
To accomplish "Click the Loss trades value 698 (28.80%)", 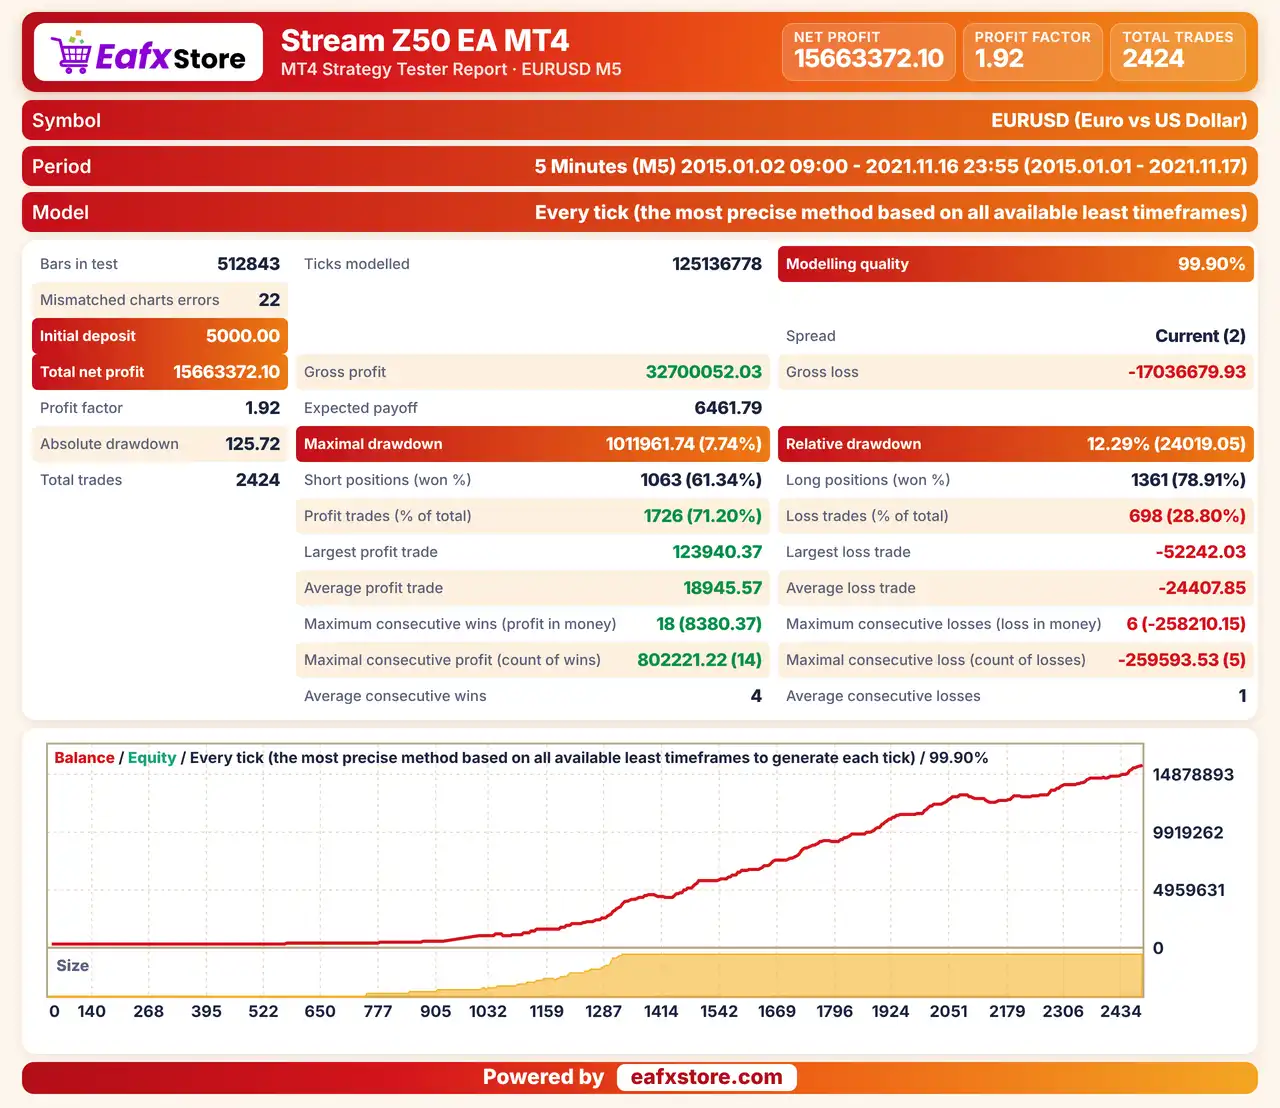I will tap(1187, 516).
